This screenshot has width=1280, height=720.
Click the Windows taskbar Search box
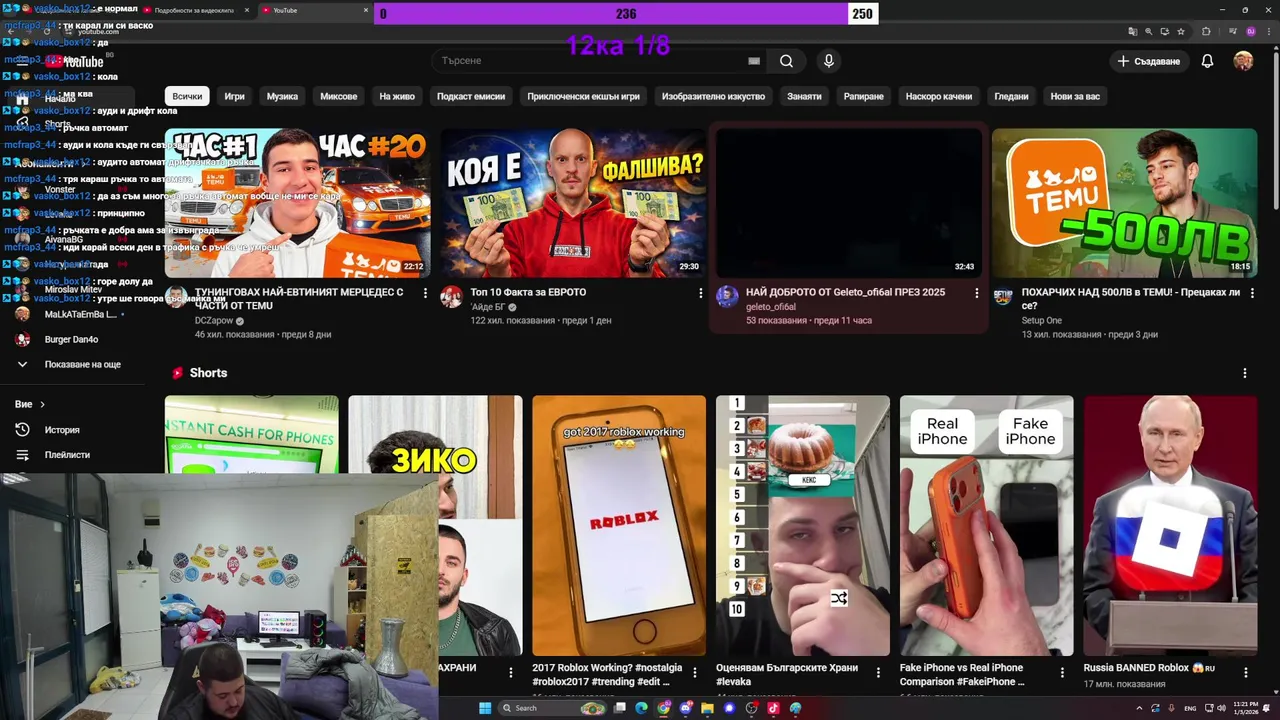552,708
